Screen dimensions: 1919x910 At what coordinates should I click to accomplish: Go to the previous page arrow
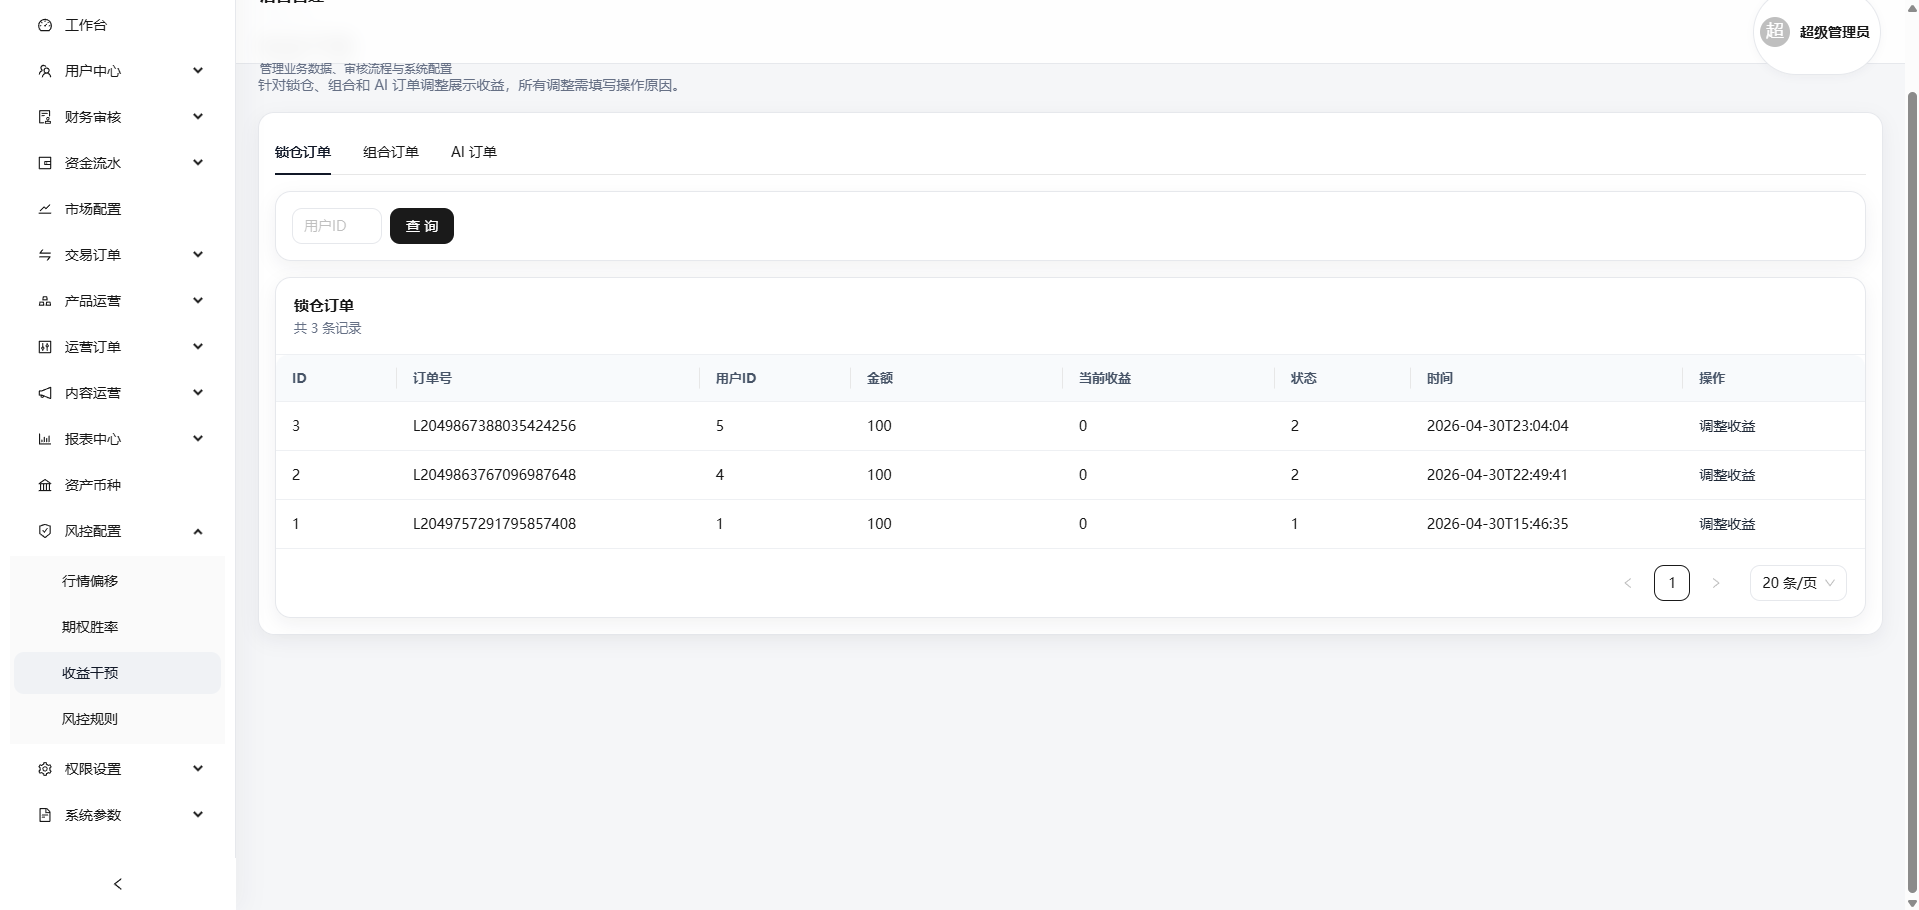click(x=1628, y=583)
